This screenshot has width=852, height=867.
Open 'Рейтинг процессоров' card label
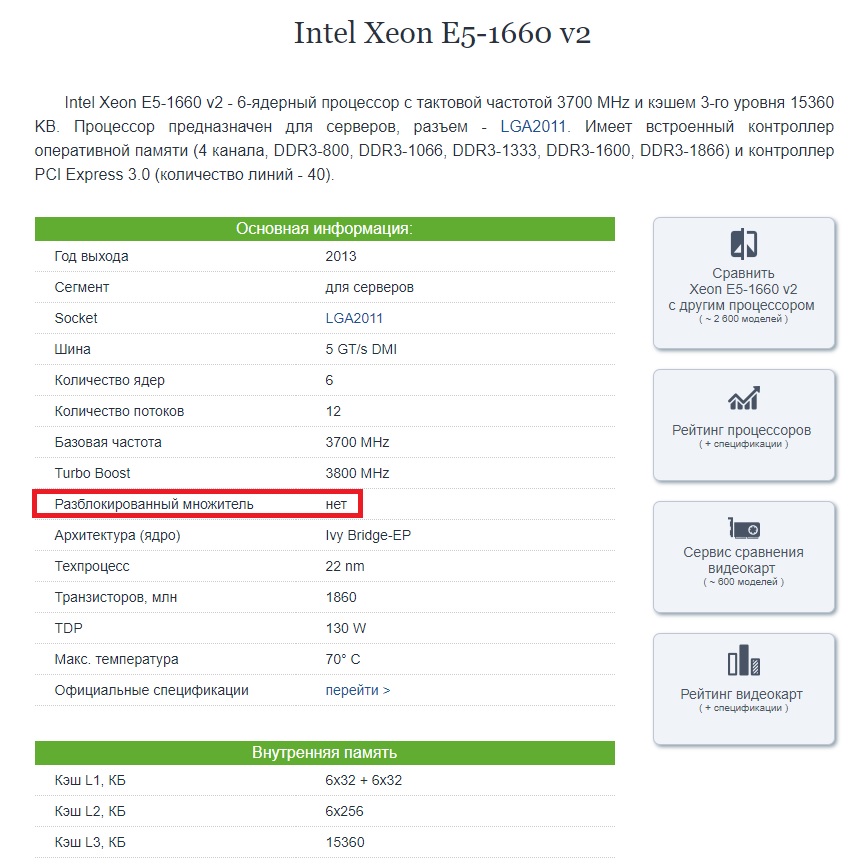pos(741,430)
